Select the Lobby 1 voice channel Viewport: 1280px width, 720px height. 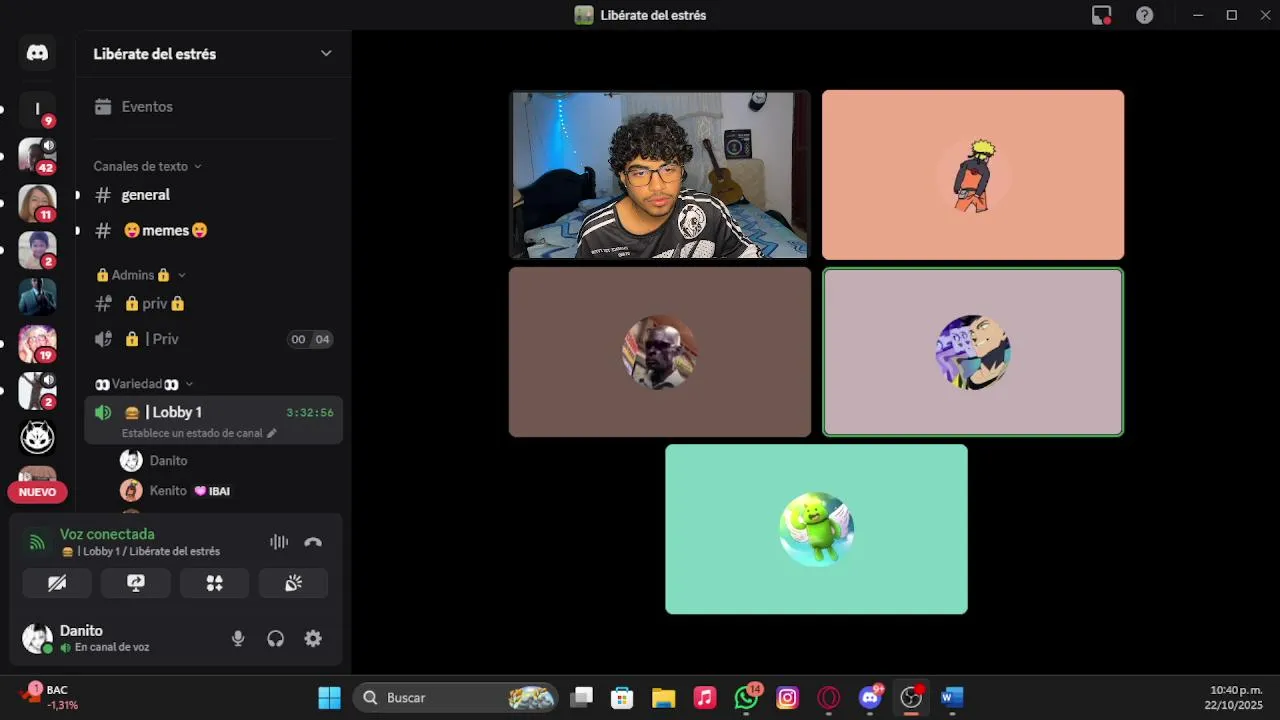pos(213,412)
